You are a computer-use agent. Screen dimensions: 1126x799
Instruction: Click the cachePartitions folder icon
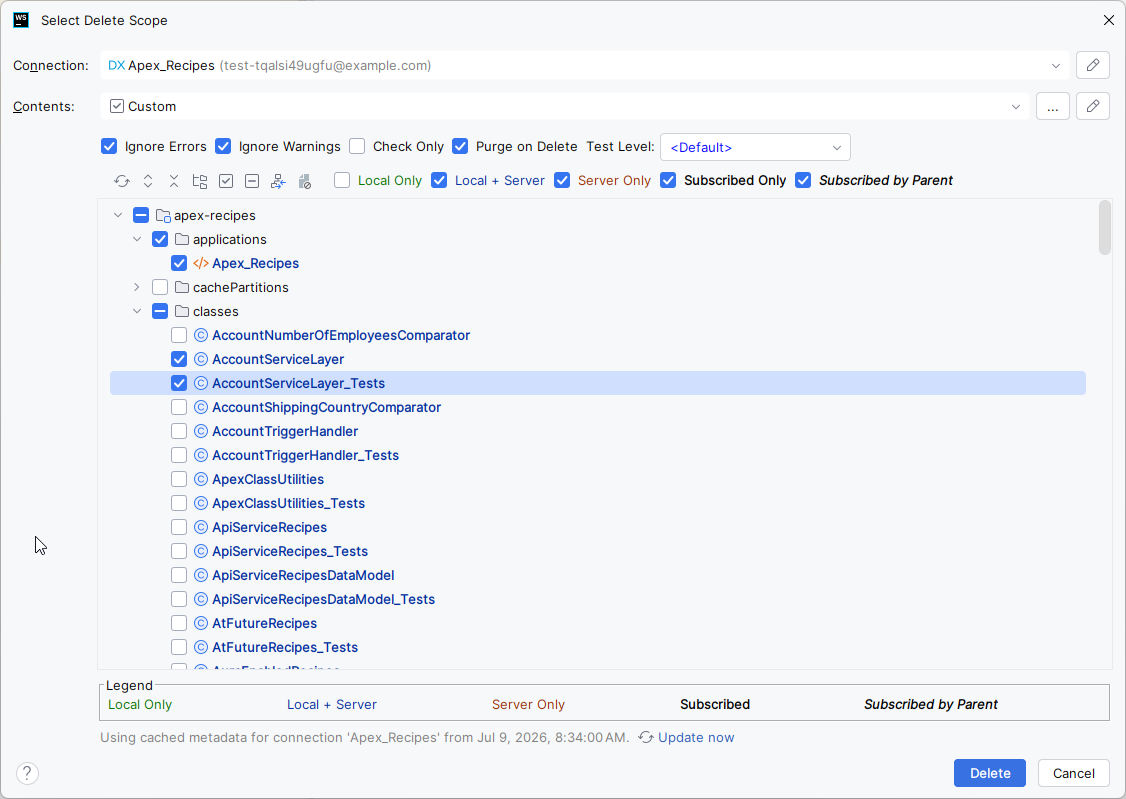point(182,287)
